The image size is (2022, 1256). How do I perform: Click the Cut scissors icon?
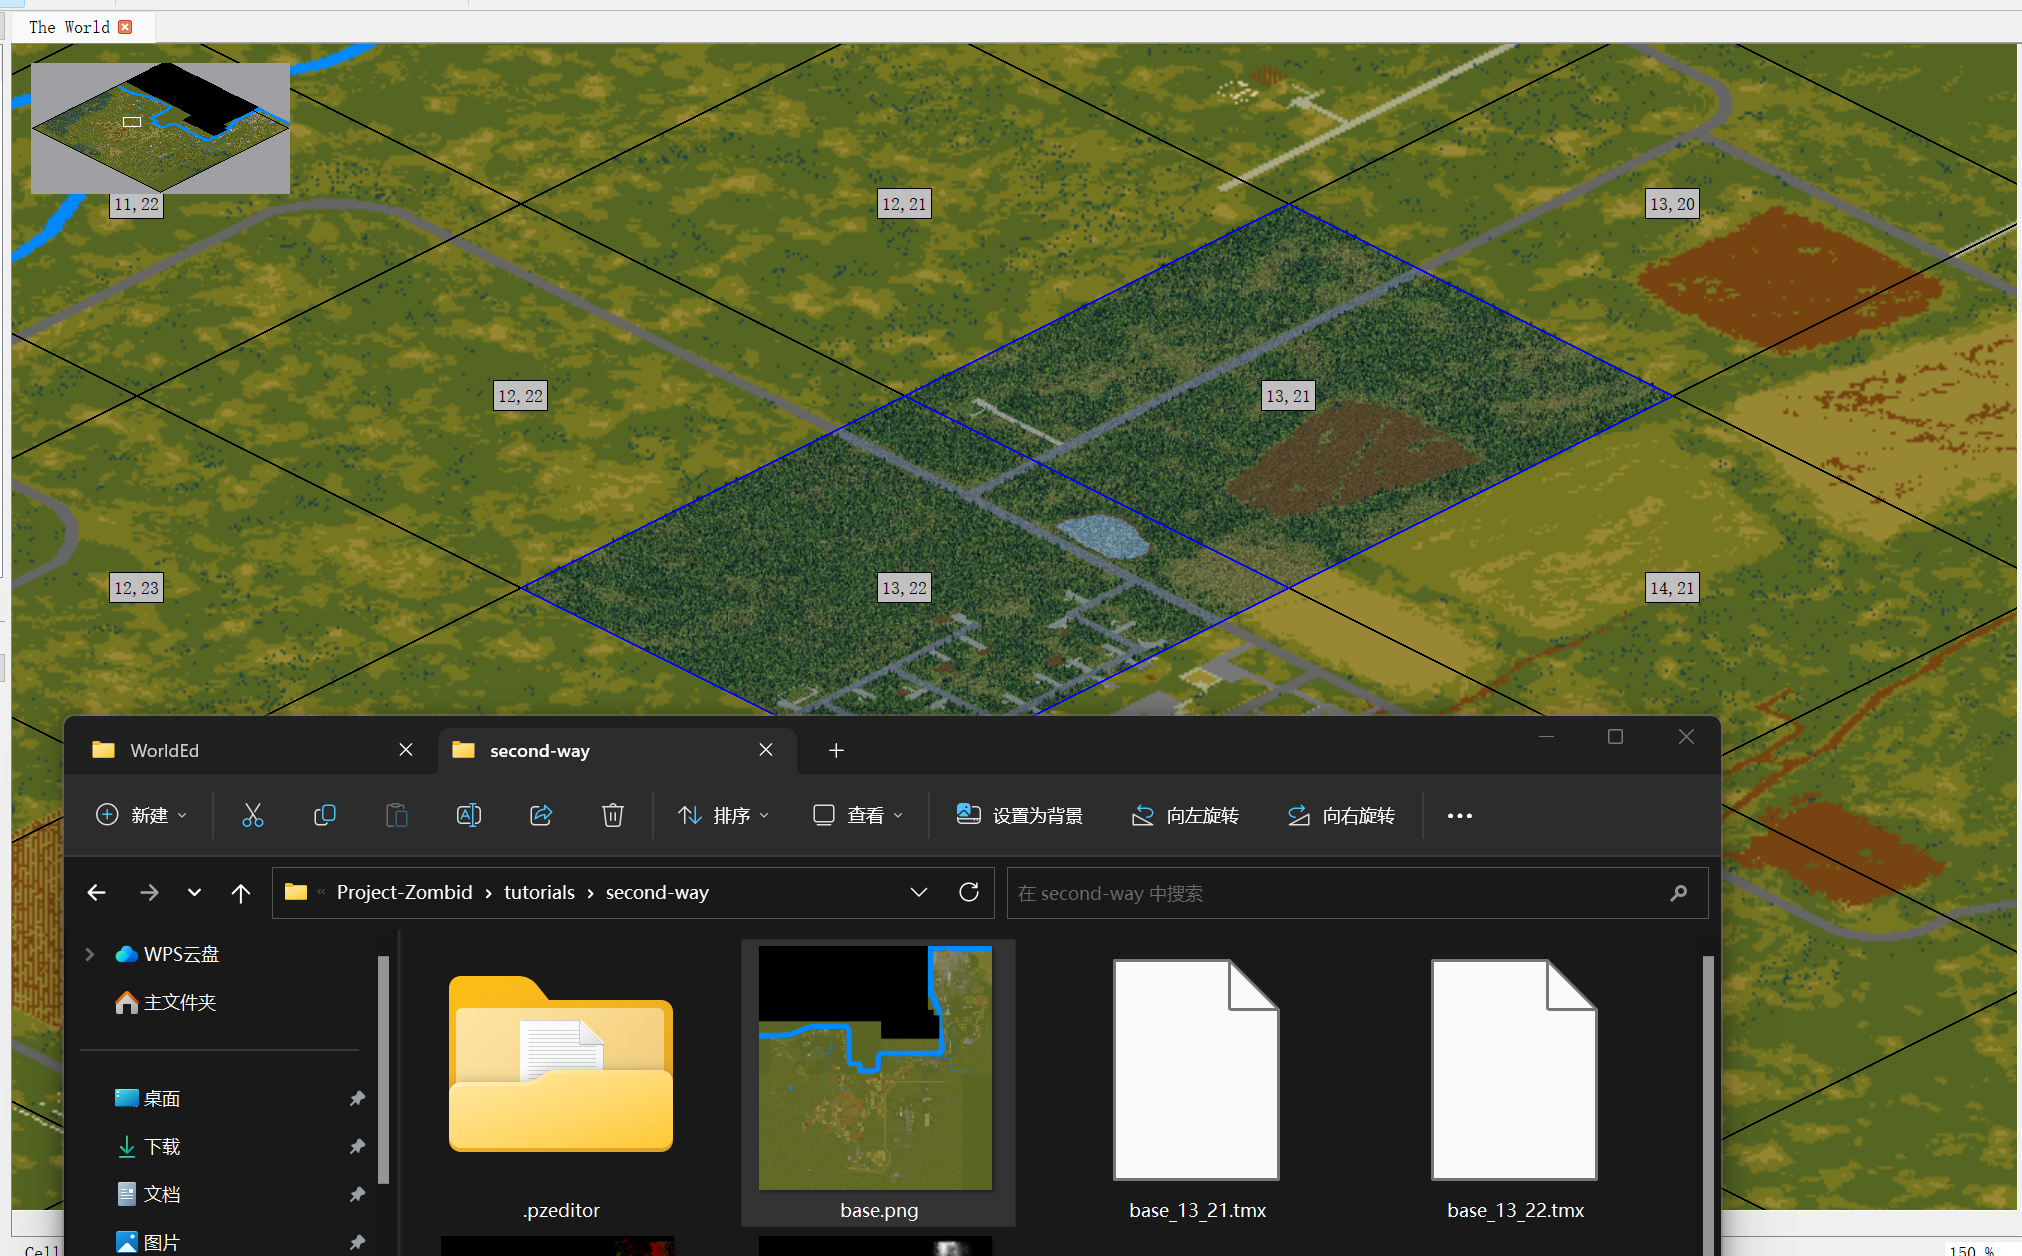click(x=253, y=815)
